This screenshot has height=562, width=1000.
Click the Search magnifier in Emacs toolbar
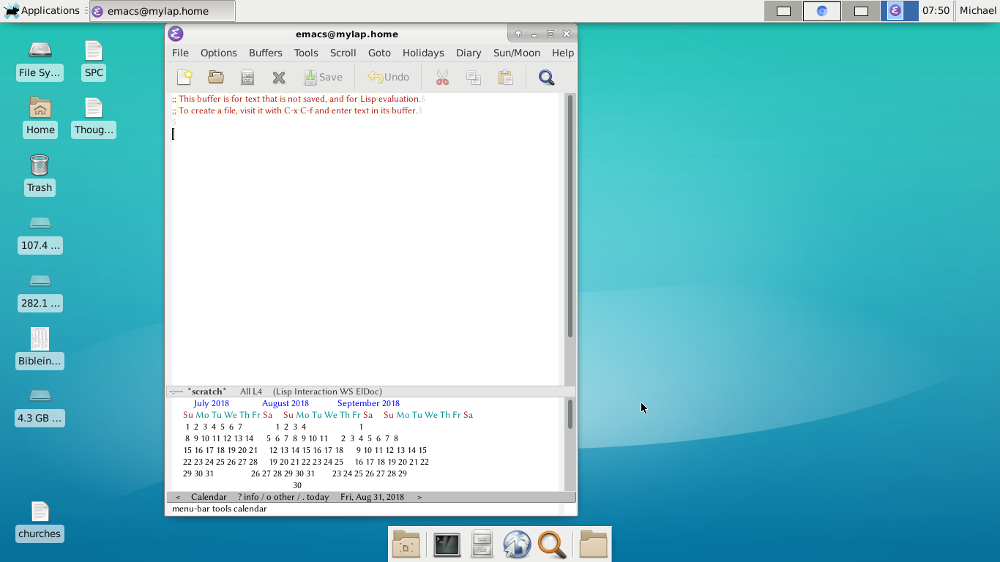pos(546,77)
